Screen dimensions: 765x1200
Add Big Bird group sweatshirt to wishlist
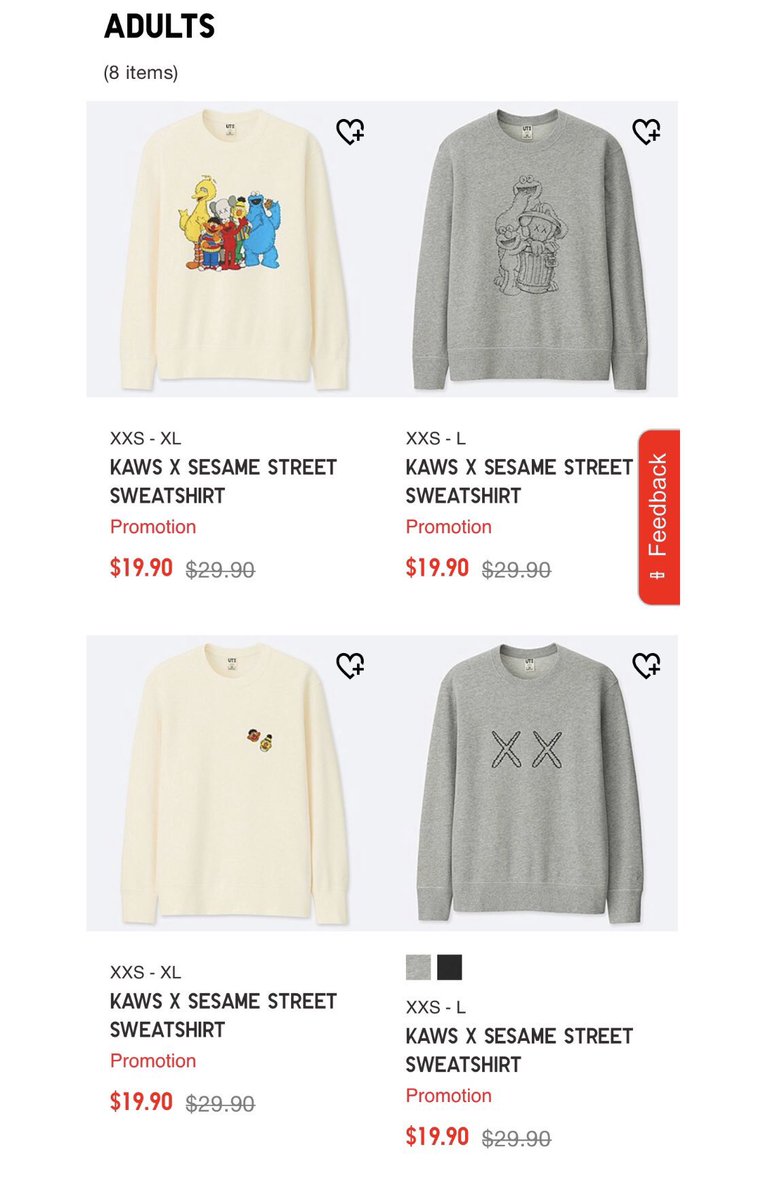[350, 132]
